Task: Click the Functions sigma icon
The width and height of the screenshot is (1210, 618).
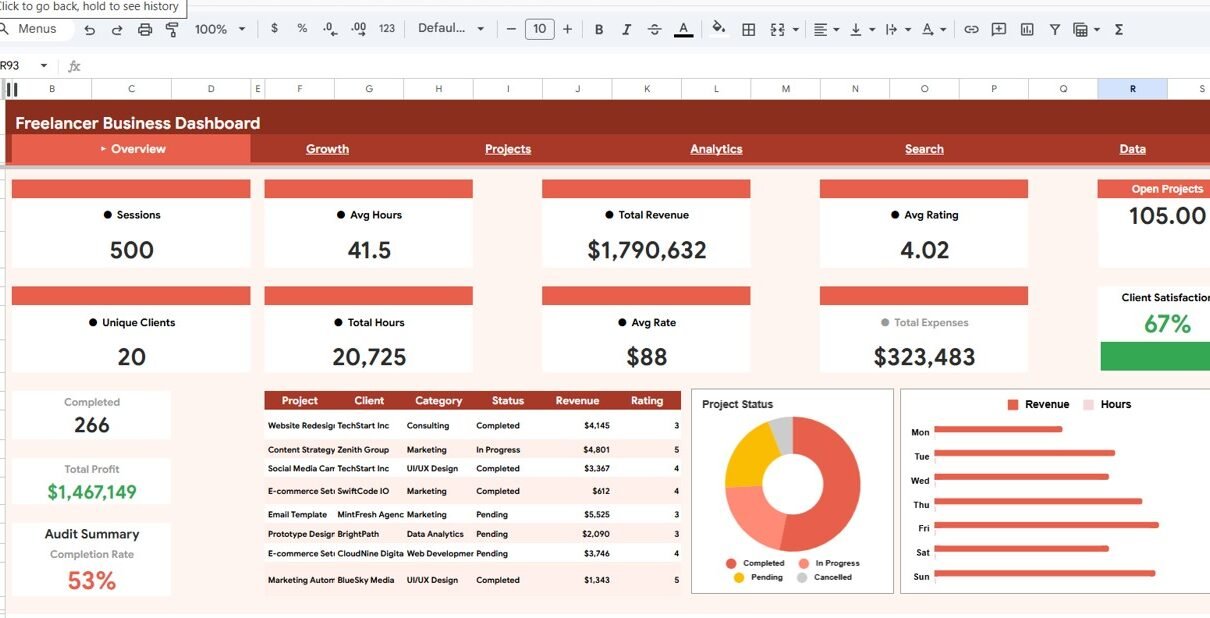Action: [1119, 30]
